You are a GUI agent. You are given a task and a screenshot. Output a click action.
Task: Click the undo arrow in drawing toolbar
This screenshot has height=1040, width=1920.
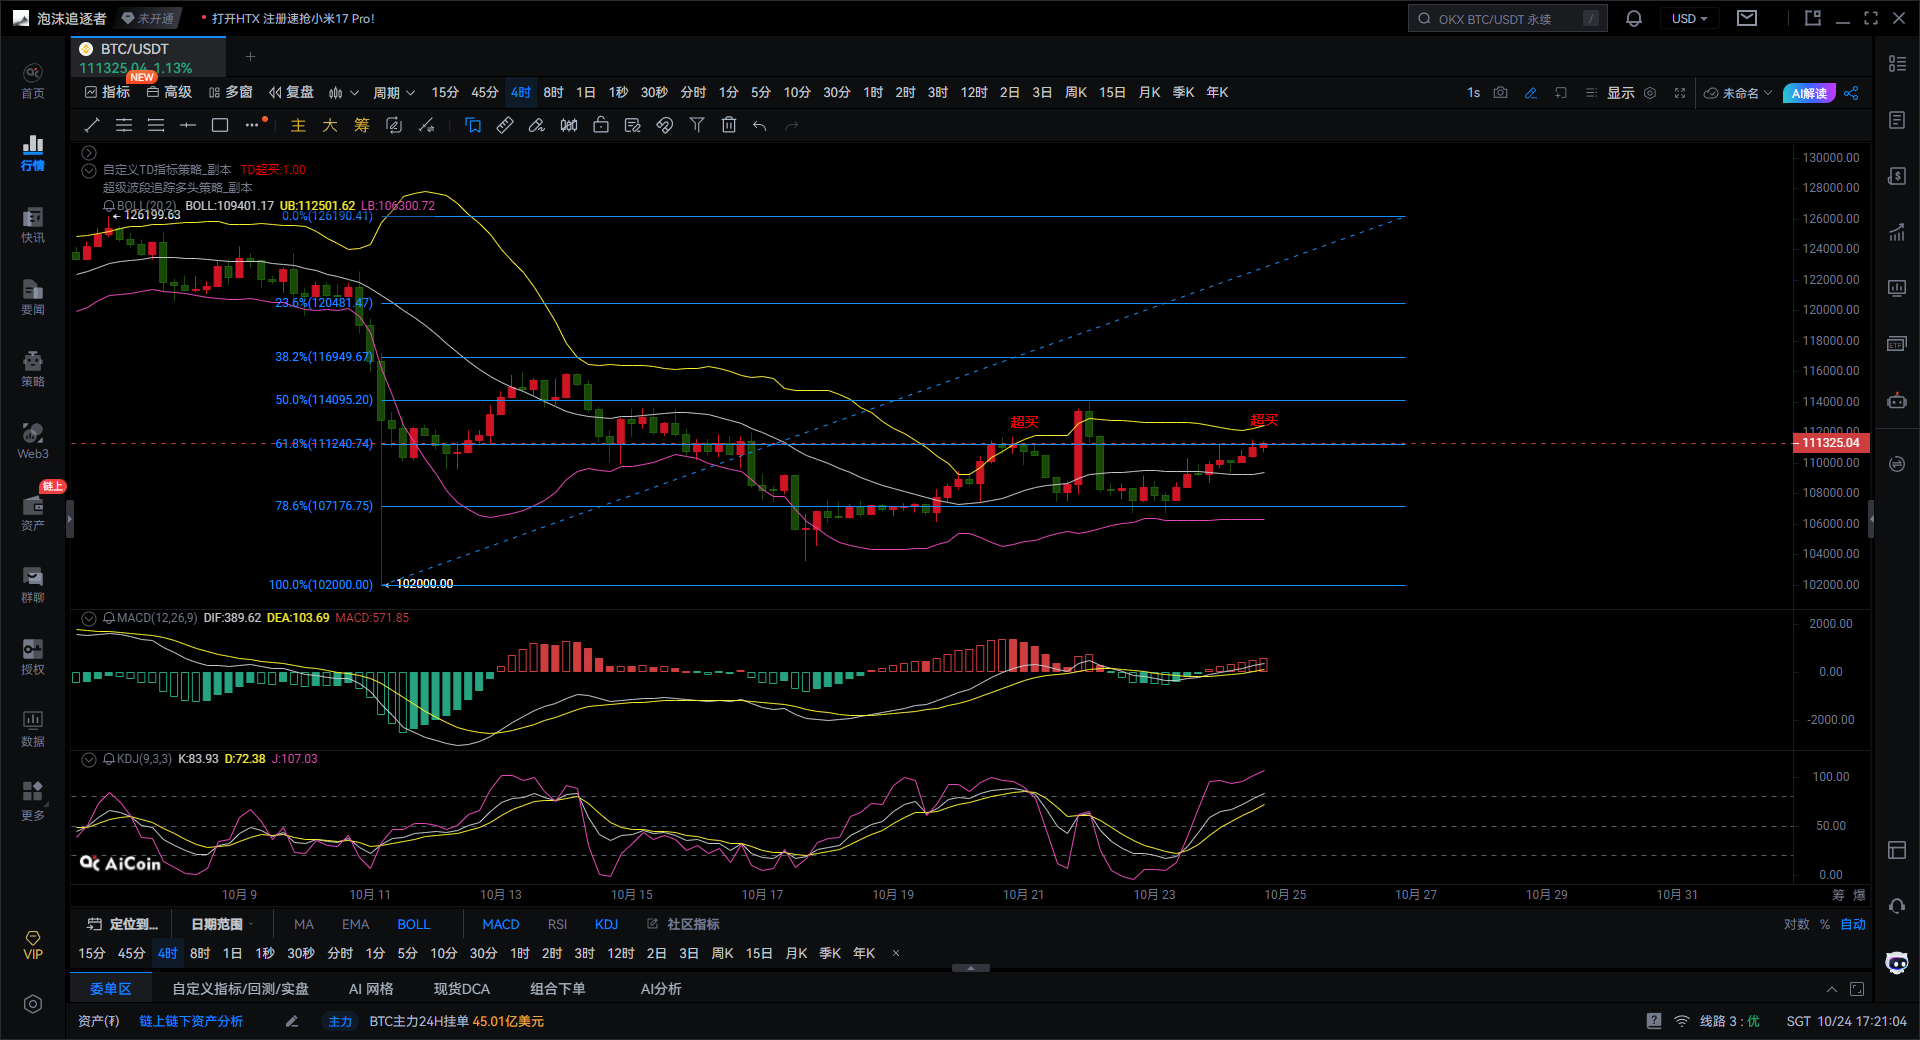[760, 125]
